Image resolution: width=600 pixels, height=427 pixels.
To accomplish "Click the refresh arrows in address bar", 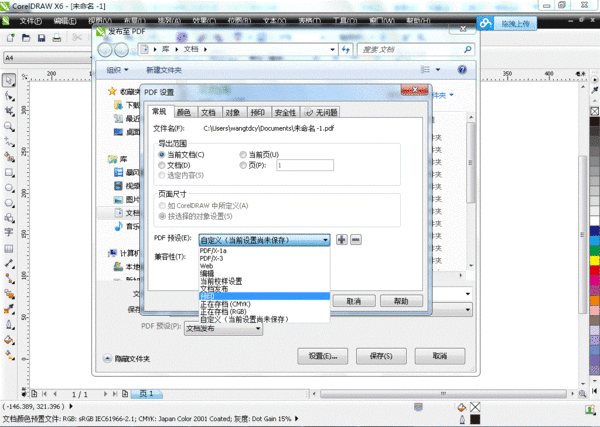I will pyautogui.click(x=346, y=49).
